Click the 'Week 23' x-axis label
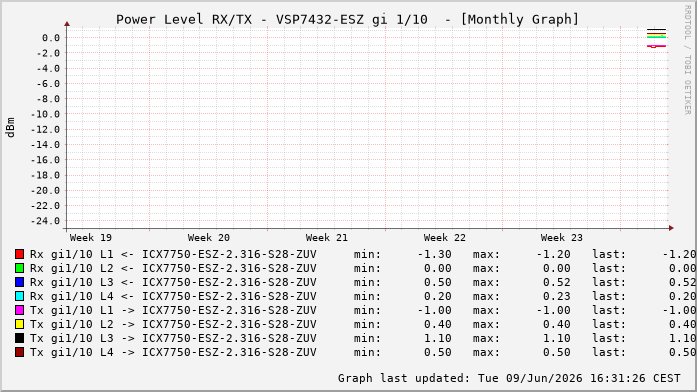Image resolution: width=697 pixels, height=392 pixels. (x=562, y=238)
